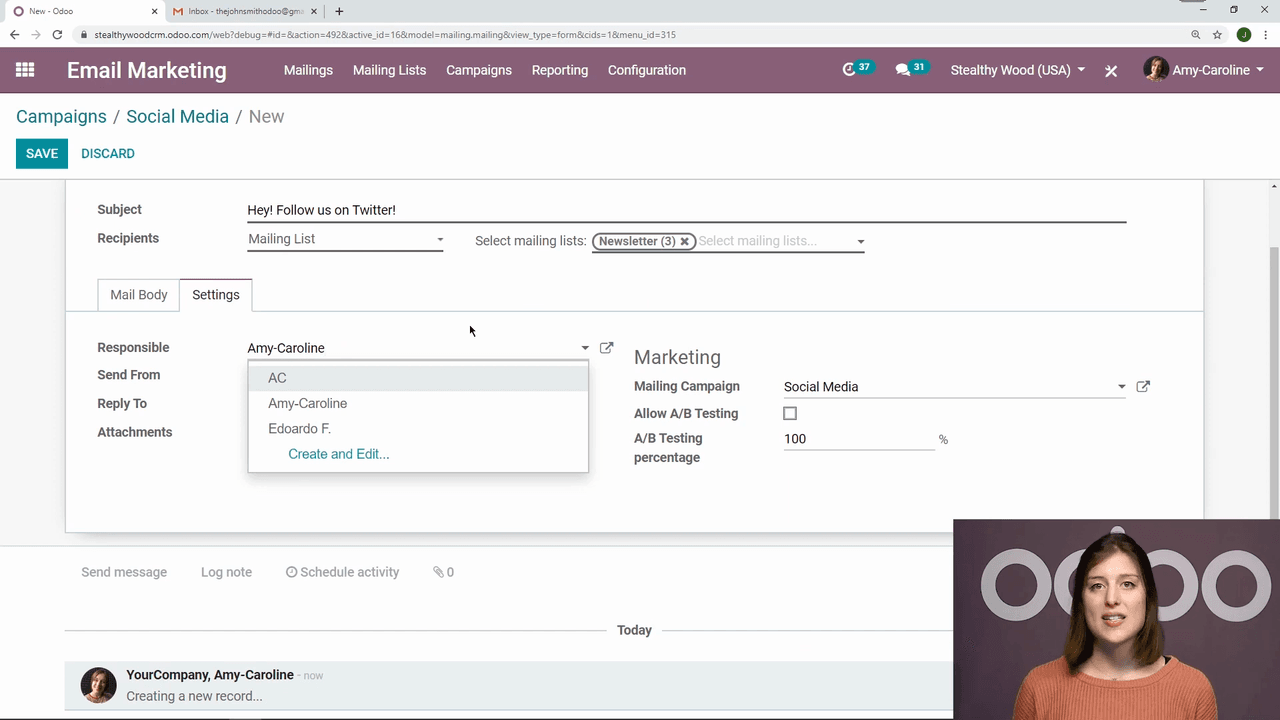The height and width of the screenshot is (720, 1280).
Task: Open the Stealthy Wood (USA) company switcher
Action: pyautogui.click(x=1017, y=70)
